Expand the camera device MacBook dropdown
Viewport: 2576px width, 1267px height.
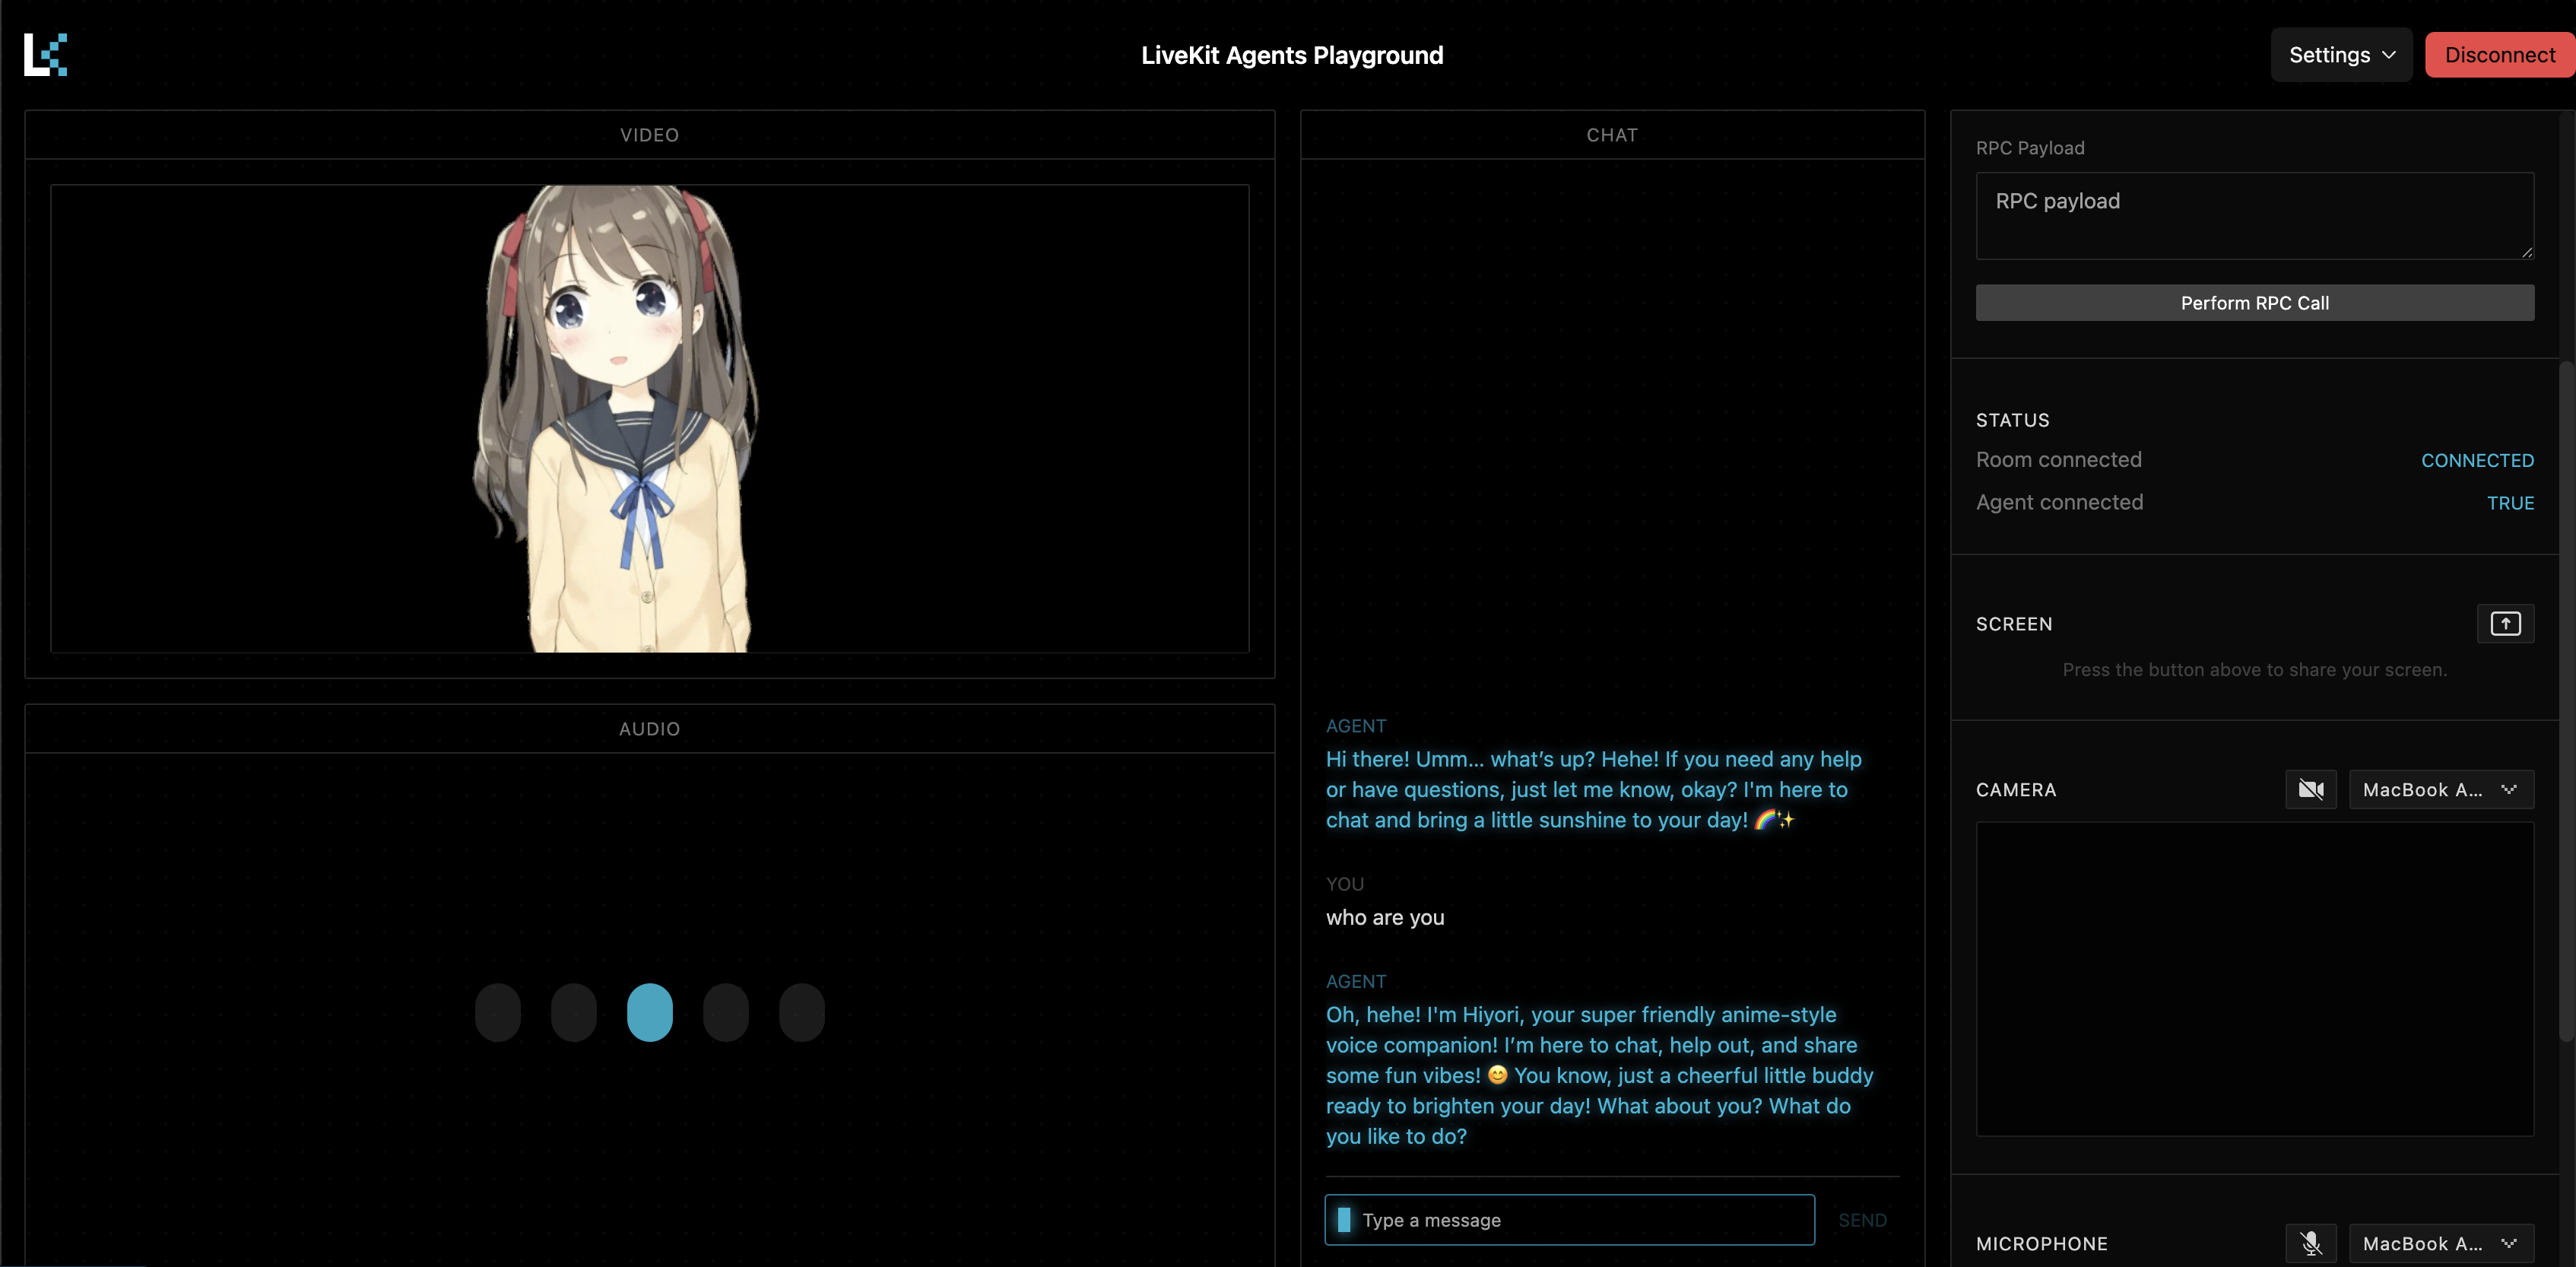pyautogui.click(x=2440, y=790)
